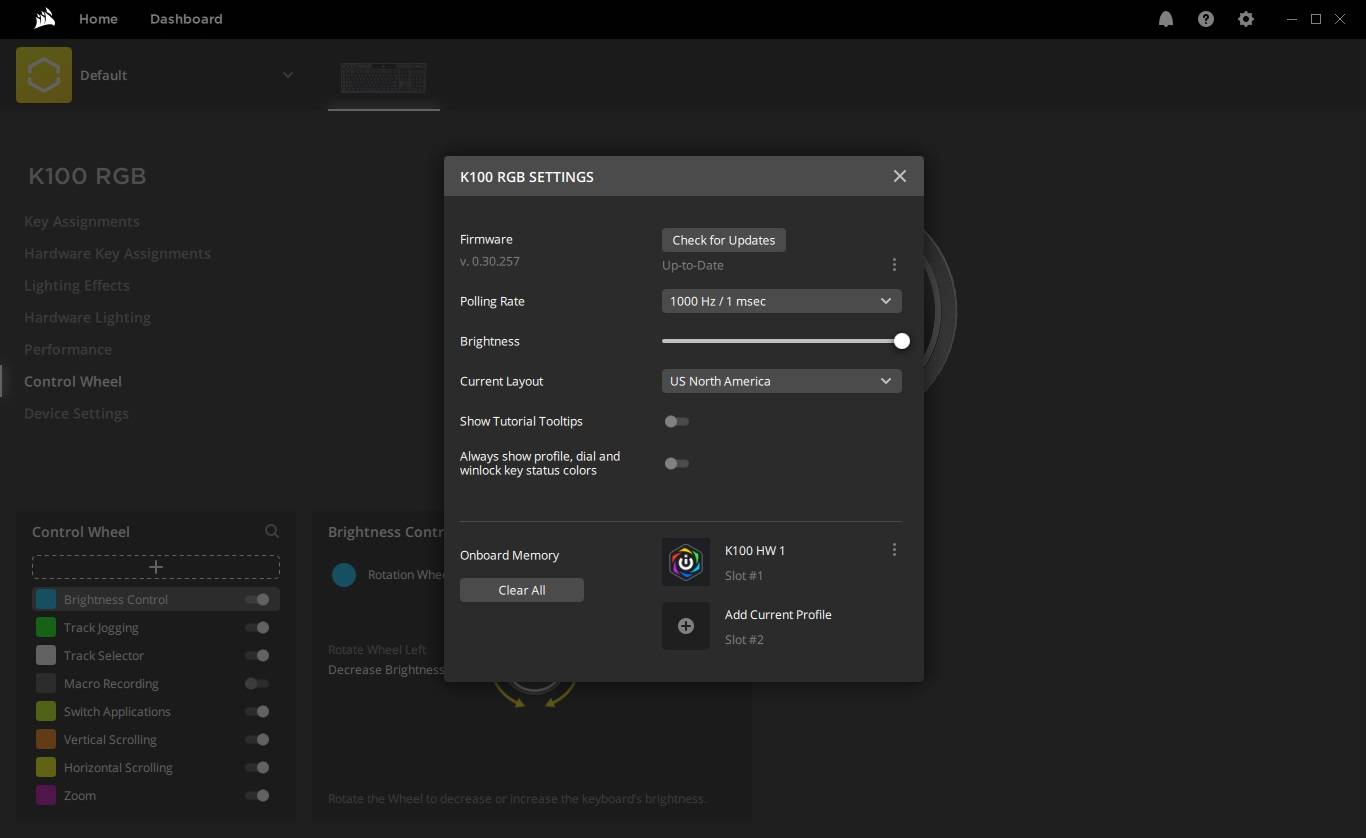This screenshot has width=1366, height=838.
Task: Toggle Show Tutorial Tooltips switch
Action: (x=677, y=421)
